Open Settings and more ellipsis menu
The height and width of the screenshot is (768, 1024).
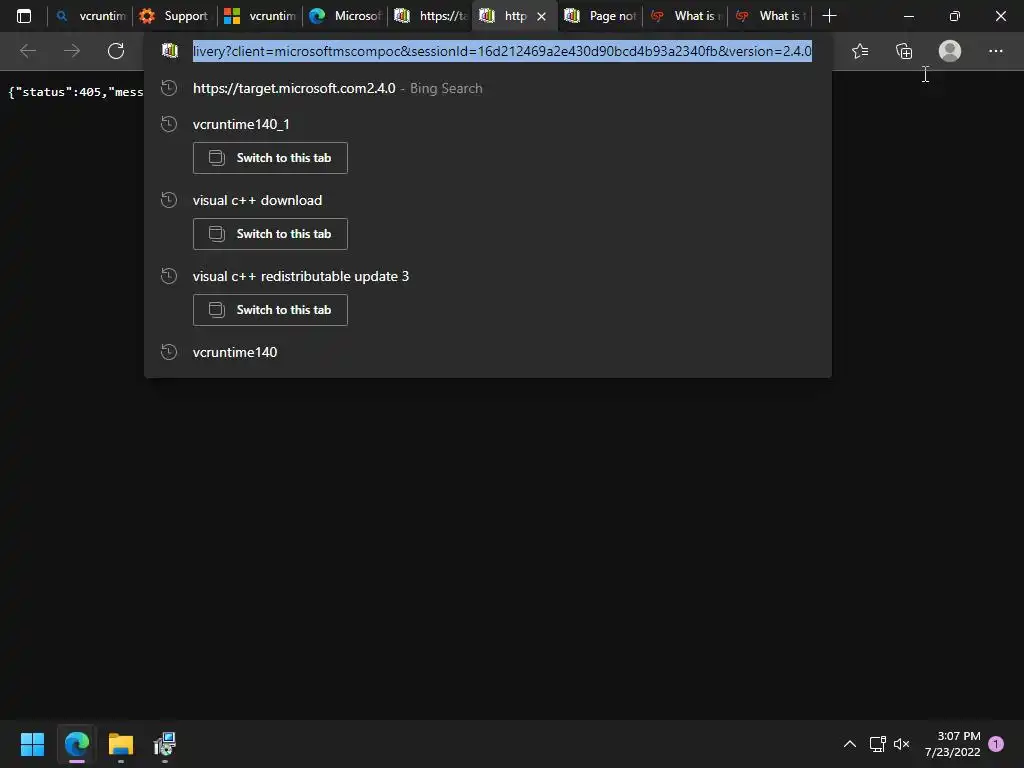click(995, 51)
